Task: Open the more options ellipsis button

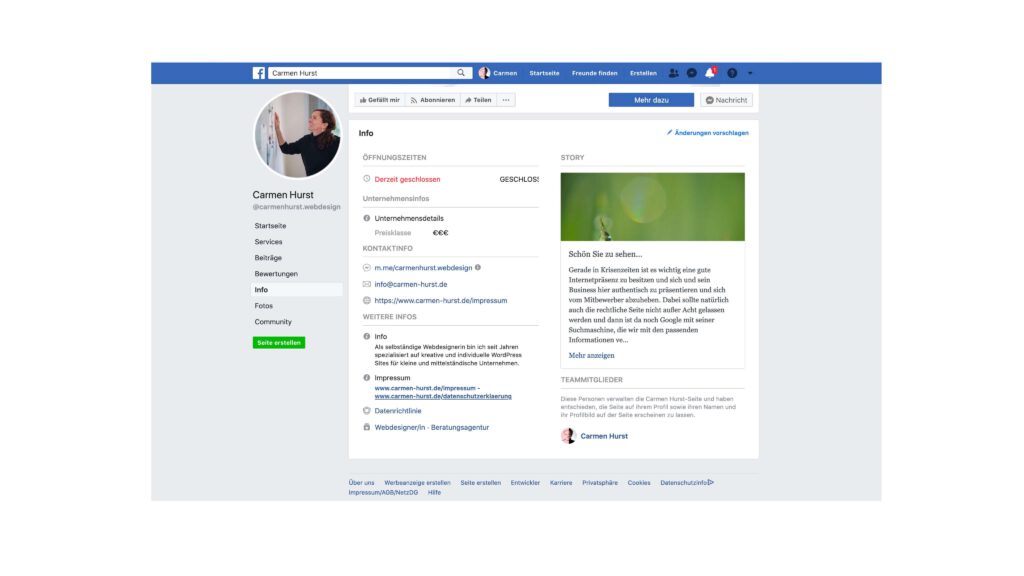Action: (505, 100)
